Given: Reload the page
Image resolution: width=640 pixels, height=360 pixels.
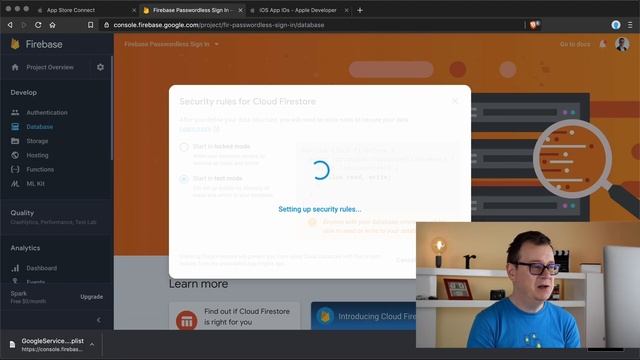Looking at the screenshot, I should [38, 25].
